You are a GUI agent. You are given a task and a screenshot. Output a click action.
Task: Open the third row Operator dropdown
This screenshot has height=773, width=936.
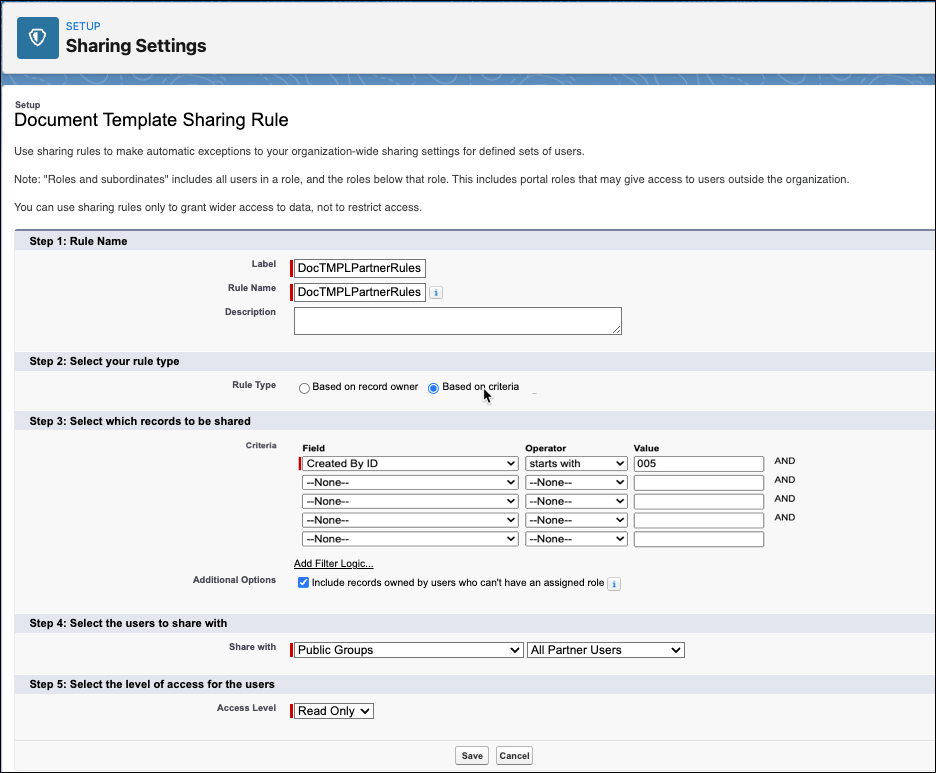pos(576,501)
